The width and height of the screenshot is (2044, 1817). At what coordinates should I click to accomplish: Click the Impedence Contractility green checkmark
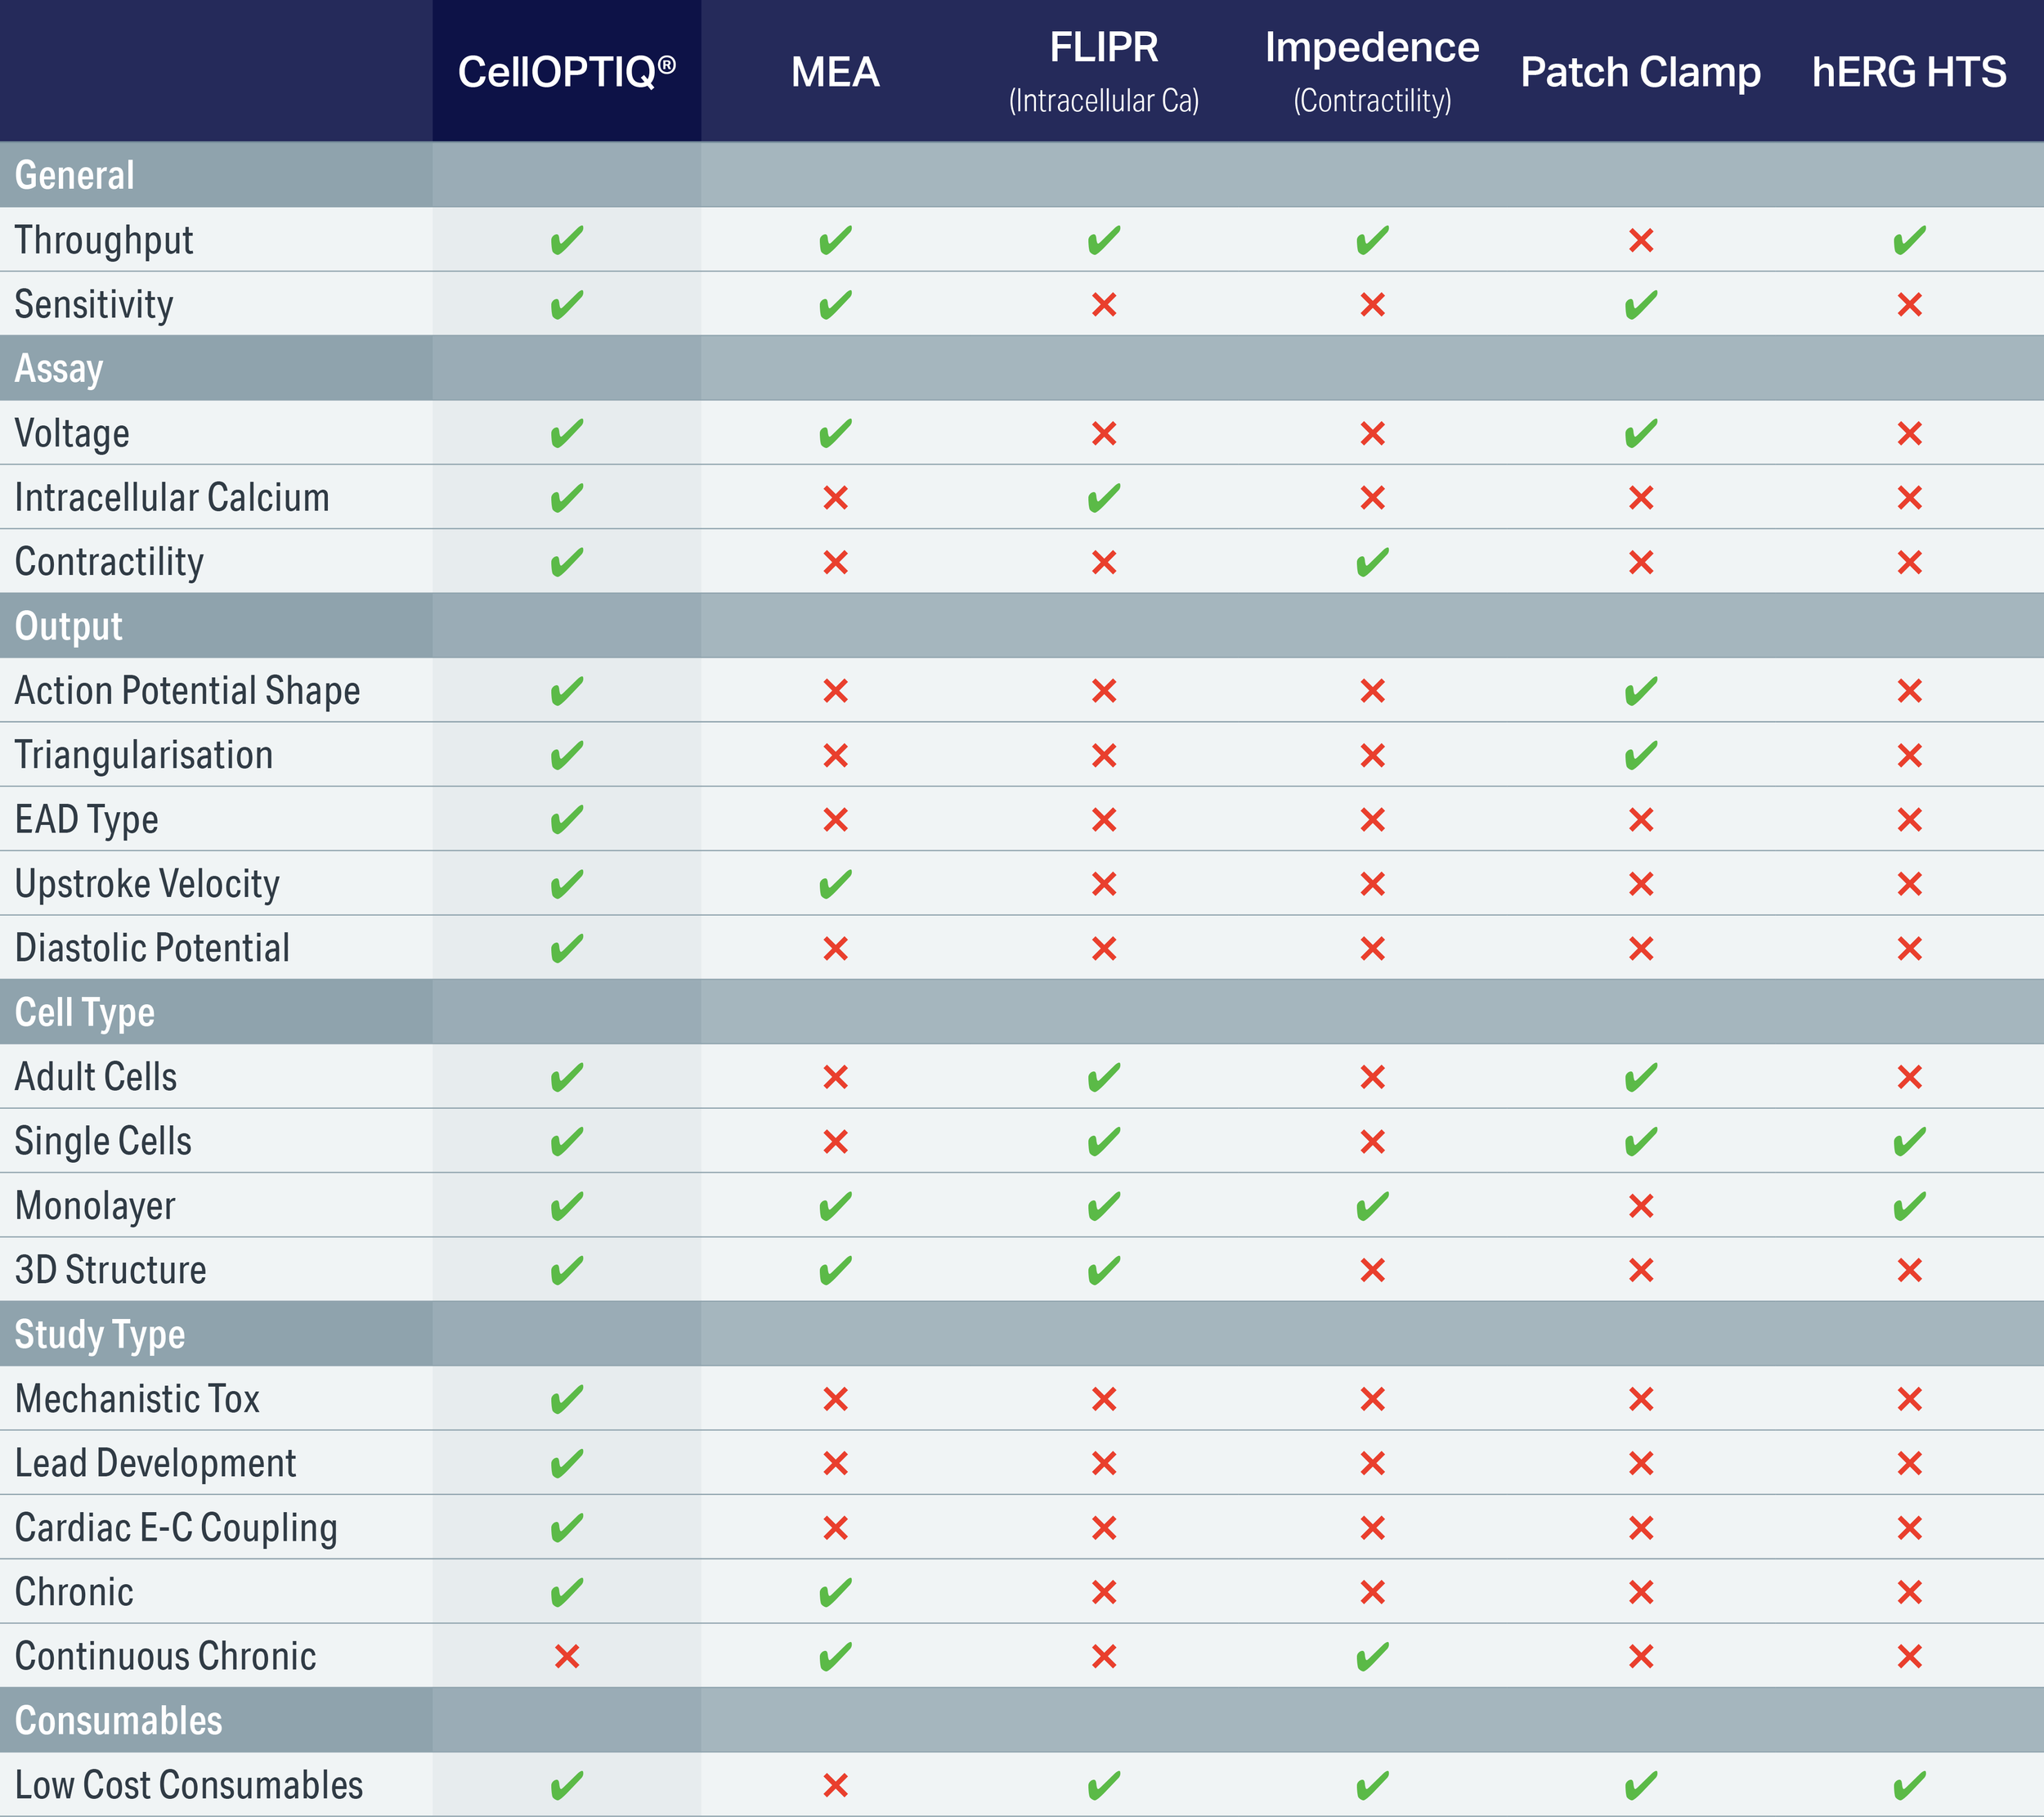coord(1373,562)
